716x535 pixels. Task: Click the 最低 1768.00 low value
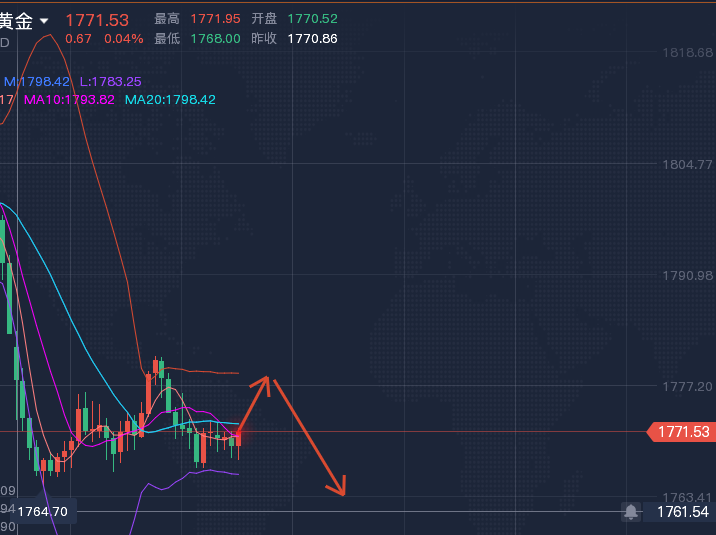pos(215,38)
